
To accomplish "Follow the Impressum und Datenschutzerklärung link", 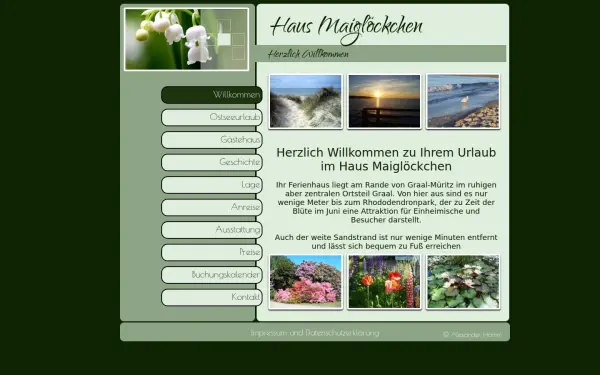I will 315,333.
